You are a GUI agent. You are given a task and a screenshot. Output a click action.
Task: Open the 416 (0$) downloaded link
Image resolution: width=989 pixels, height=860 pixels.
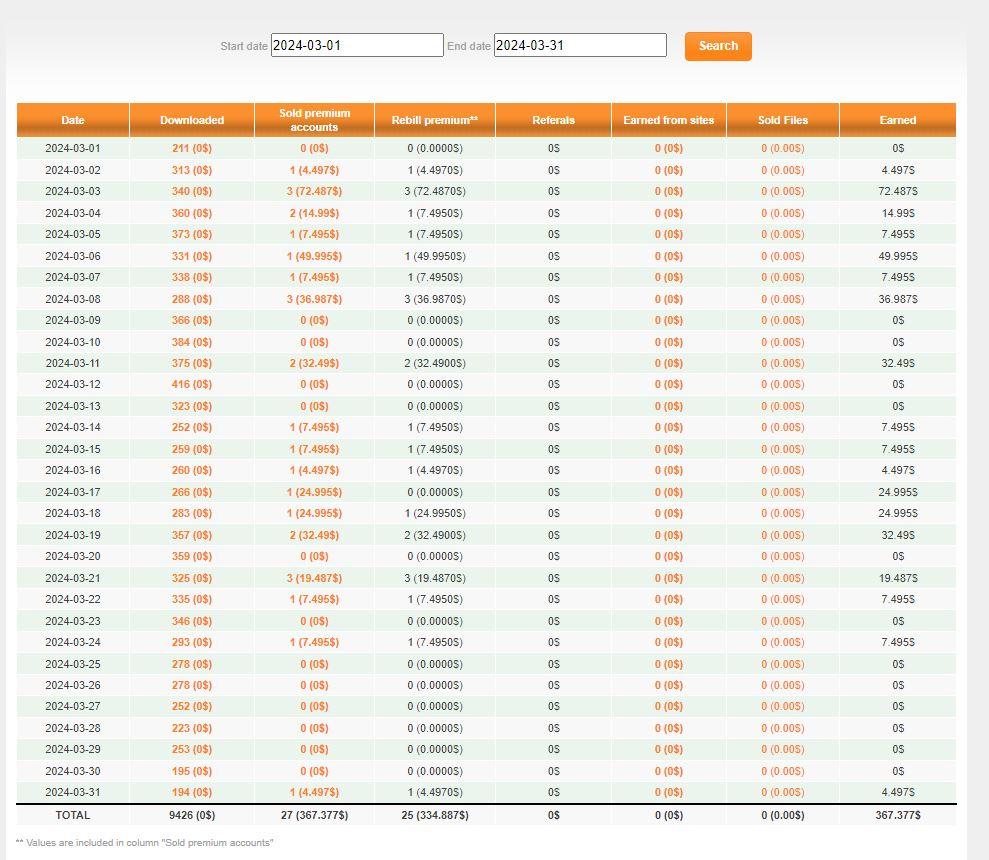(192, 384)
